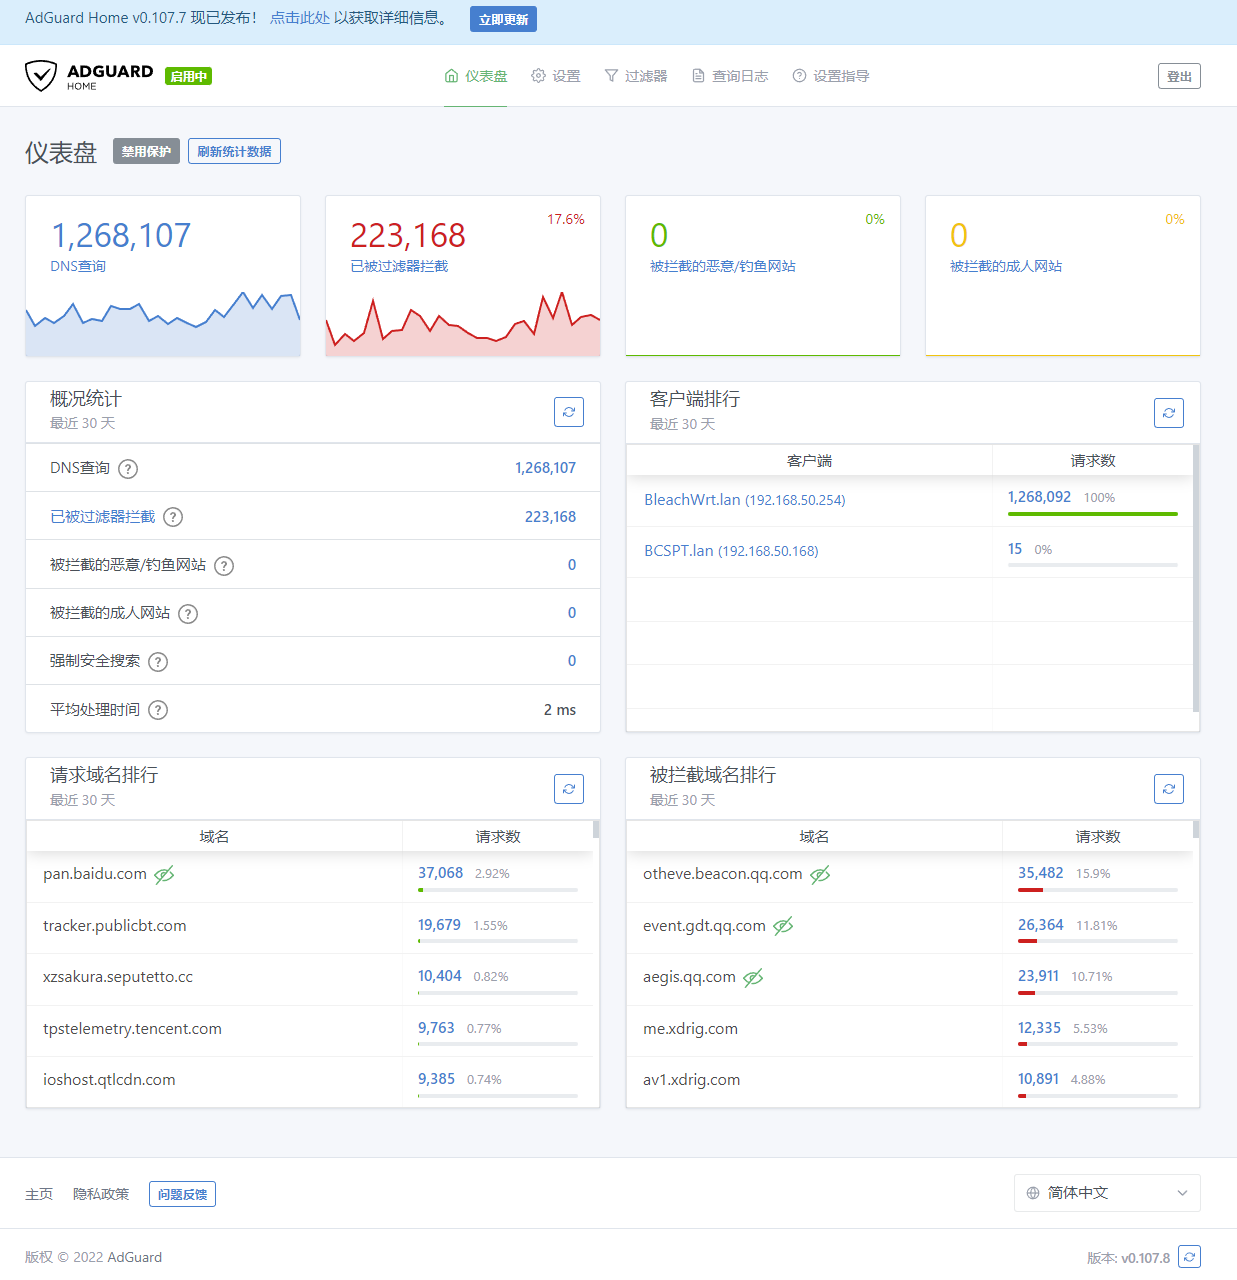Click the AdGuard Home shield logo
The height and width of the screenshot is (1280, 1237).
[x=41, y=76]
